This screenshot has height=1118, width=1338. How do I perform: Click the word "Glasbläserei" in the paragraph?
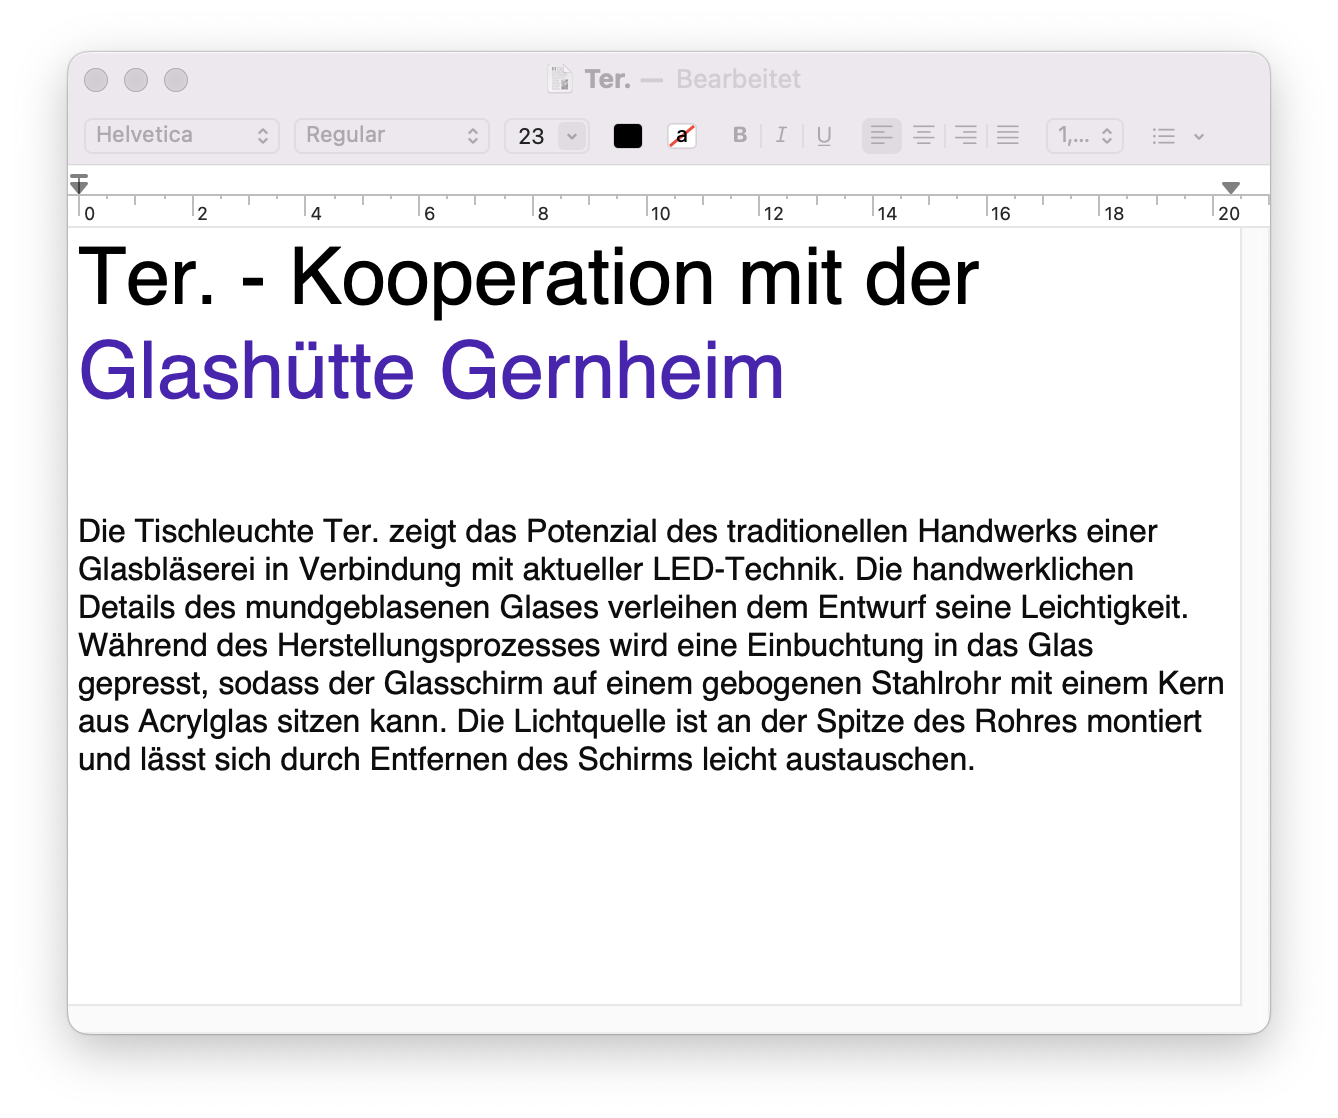pyautogui.click(x=167, y=569)
